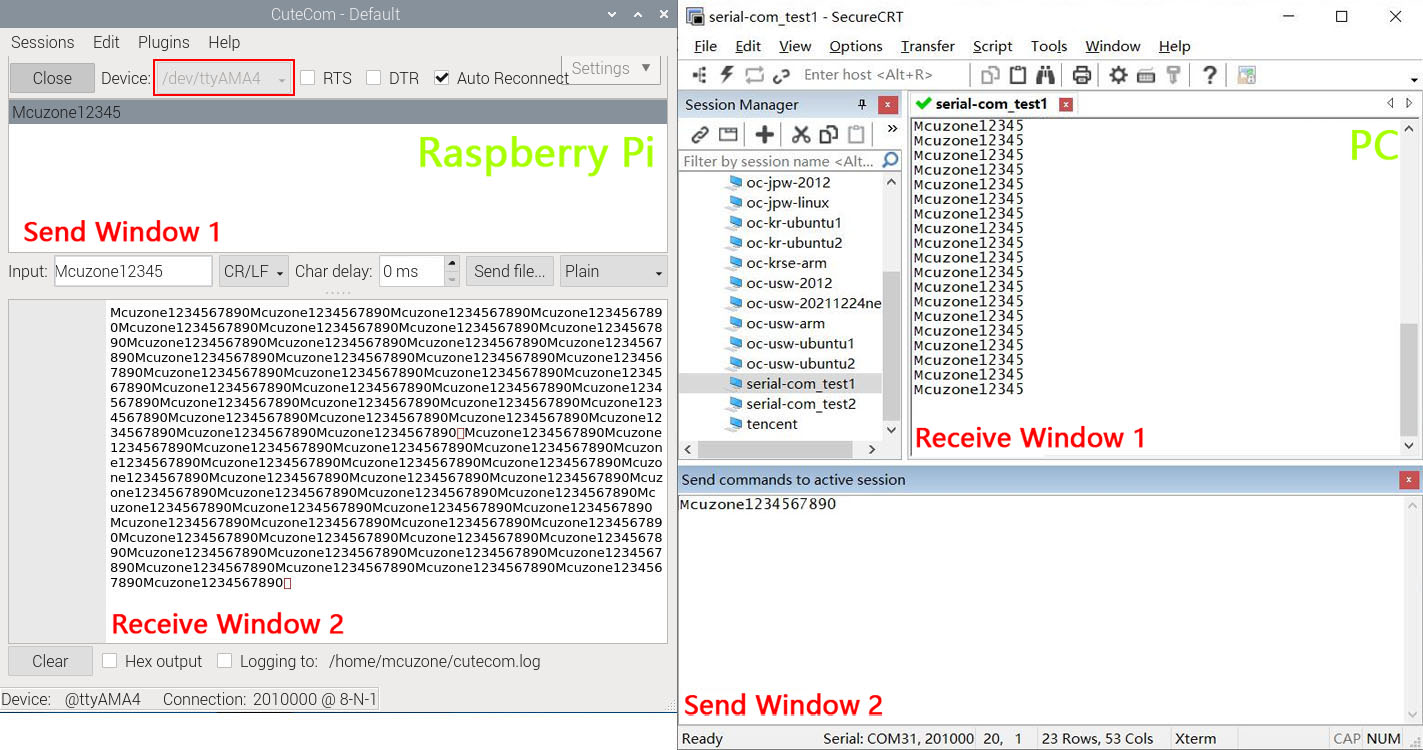Click the Help question mark icon

tap(1209, 75)
